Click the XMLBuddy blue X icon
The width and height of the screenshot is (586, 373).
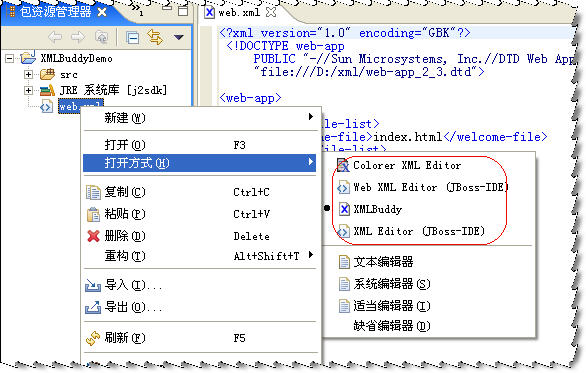[x=344, y=209]
